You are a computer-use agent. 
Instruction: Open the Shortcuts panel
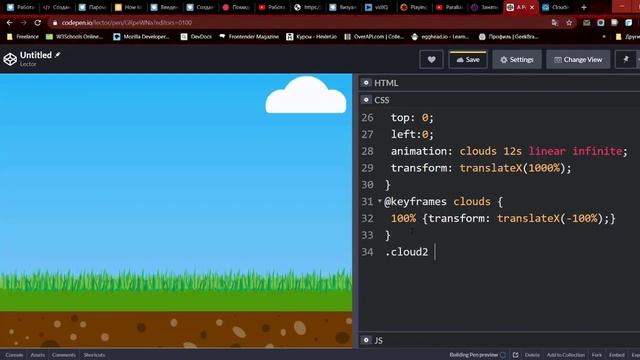94,355
